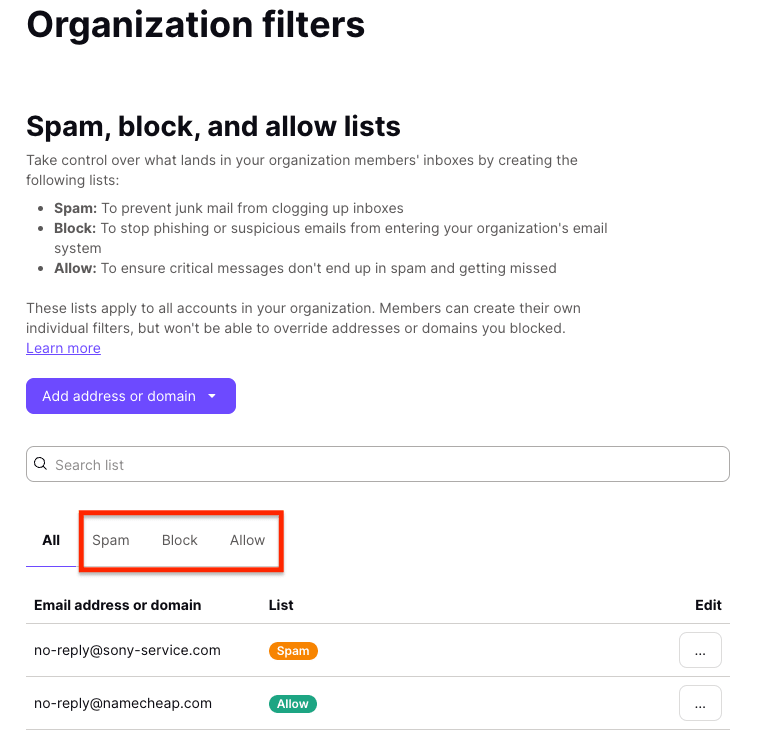Switch to the All tab
This screenshot has width=765, height=735.
coord(51,540)
